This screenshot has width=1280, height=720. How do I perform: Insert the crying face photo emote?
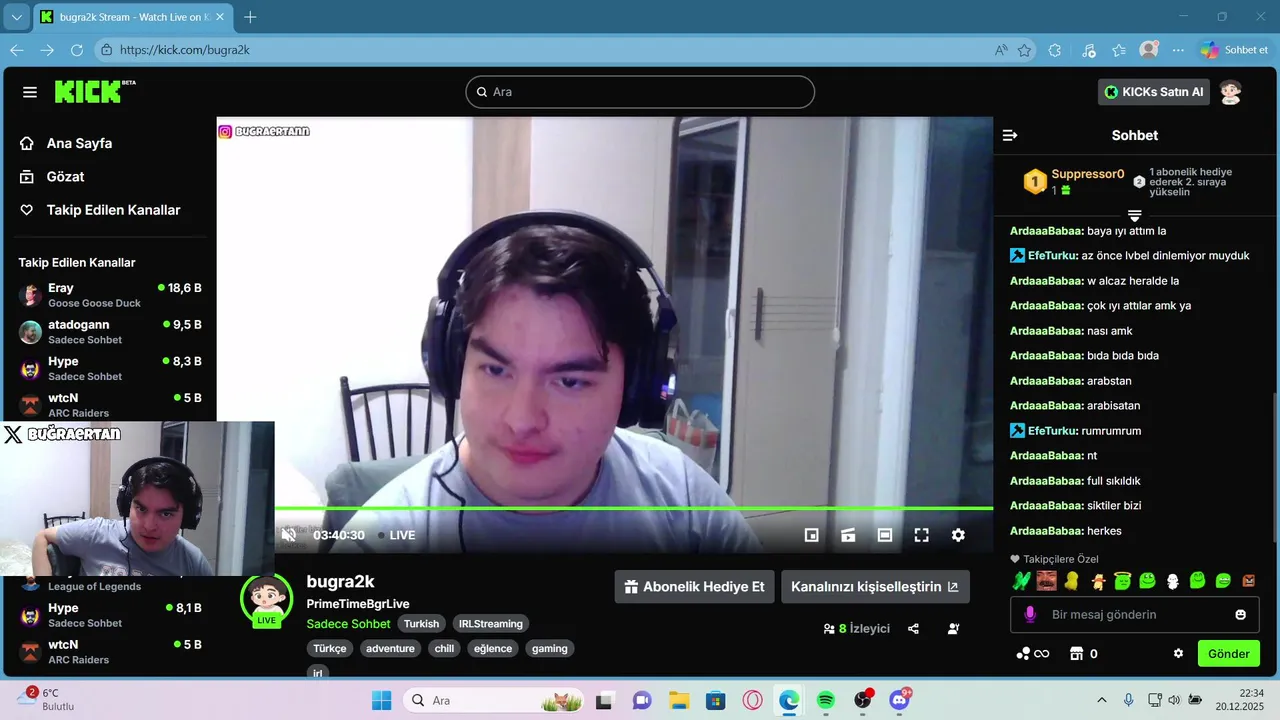[x=1046, y=581]
